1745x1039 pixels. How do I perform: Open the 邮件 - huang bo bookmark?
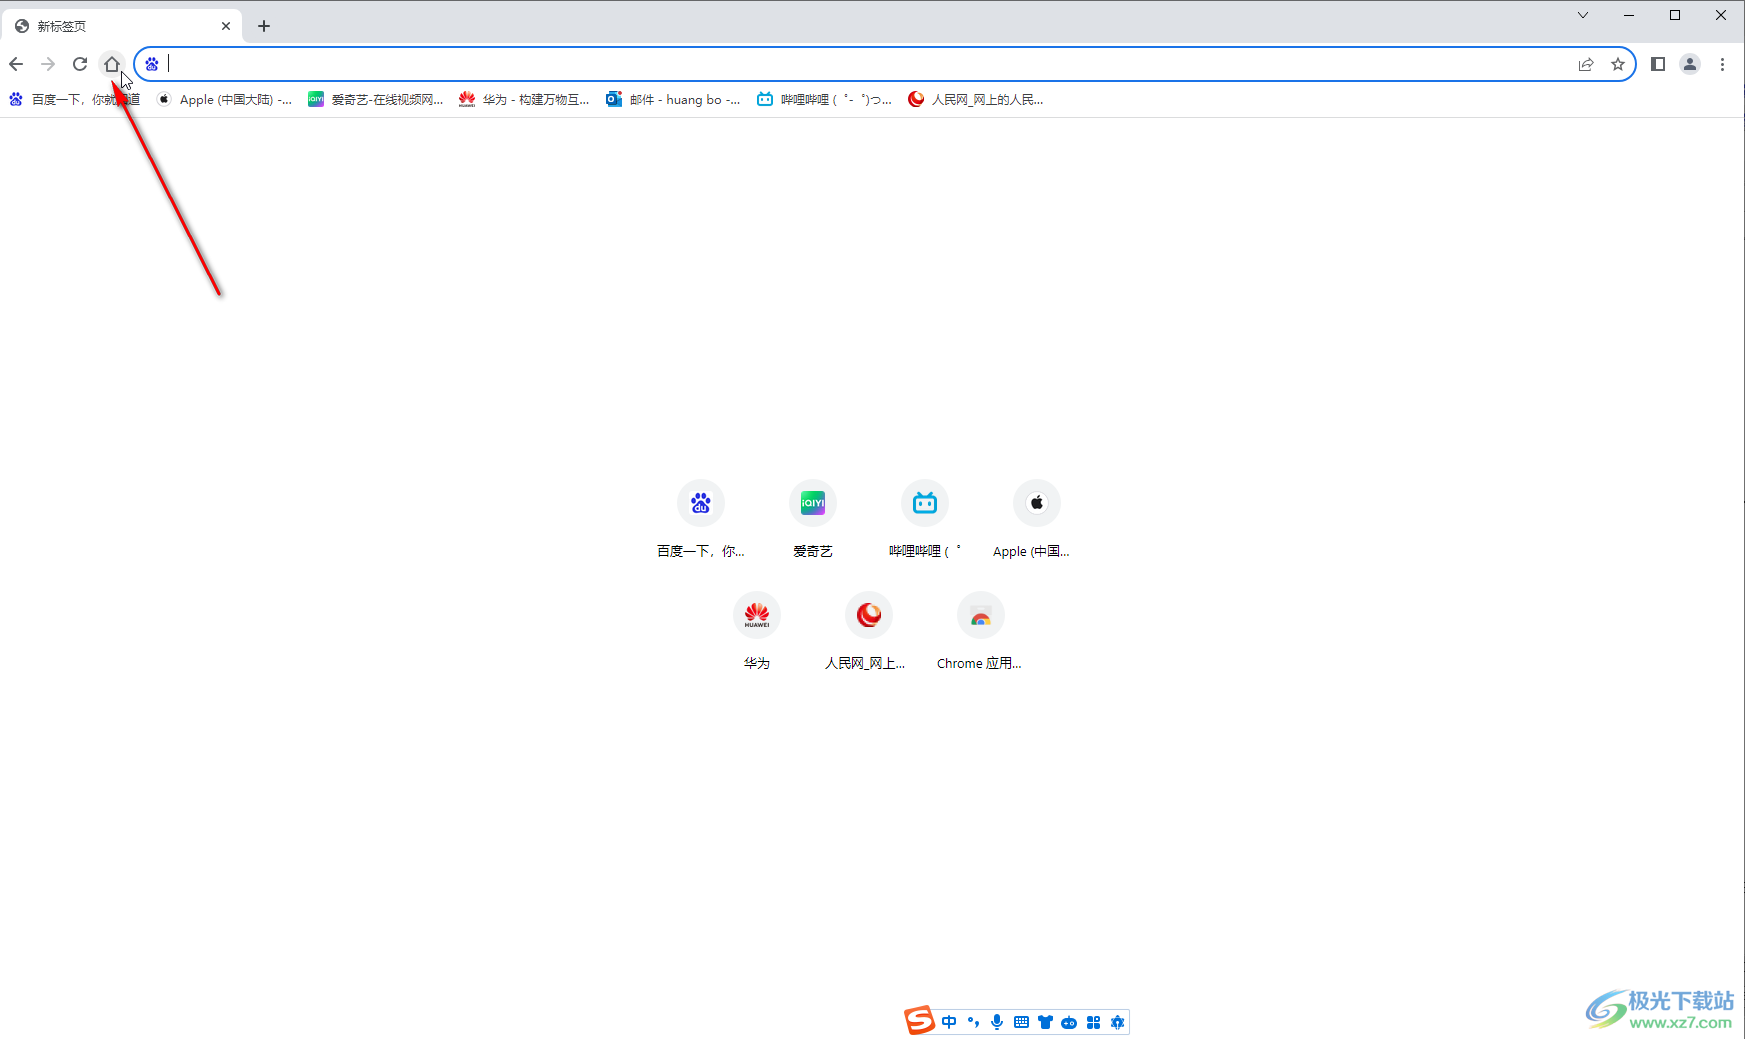(x=674, y=99)
